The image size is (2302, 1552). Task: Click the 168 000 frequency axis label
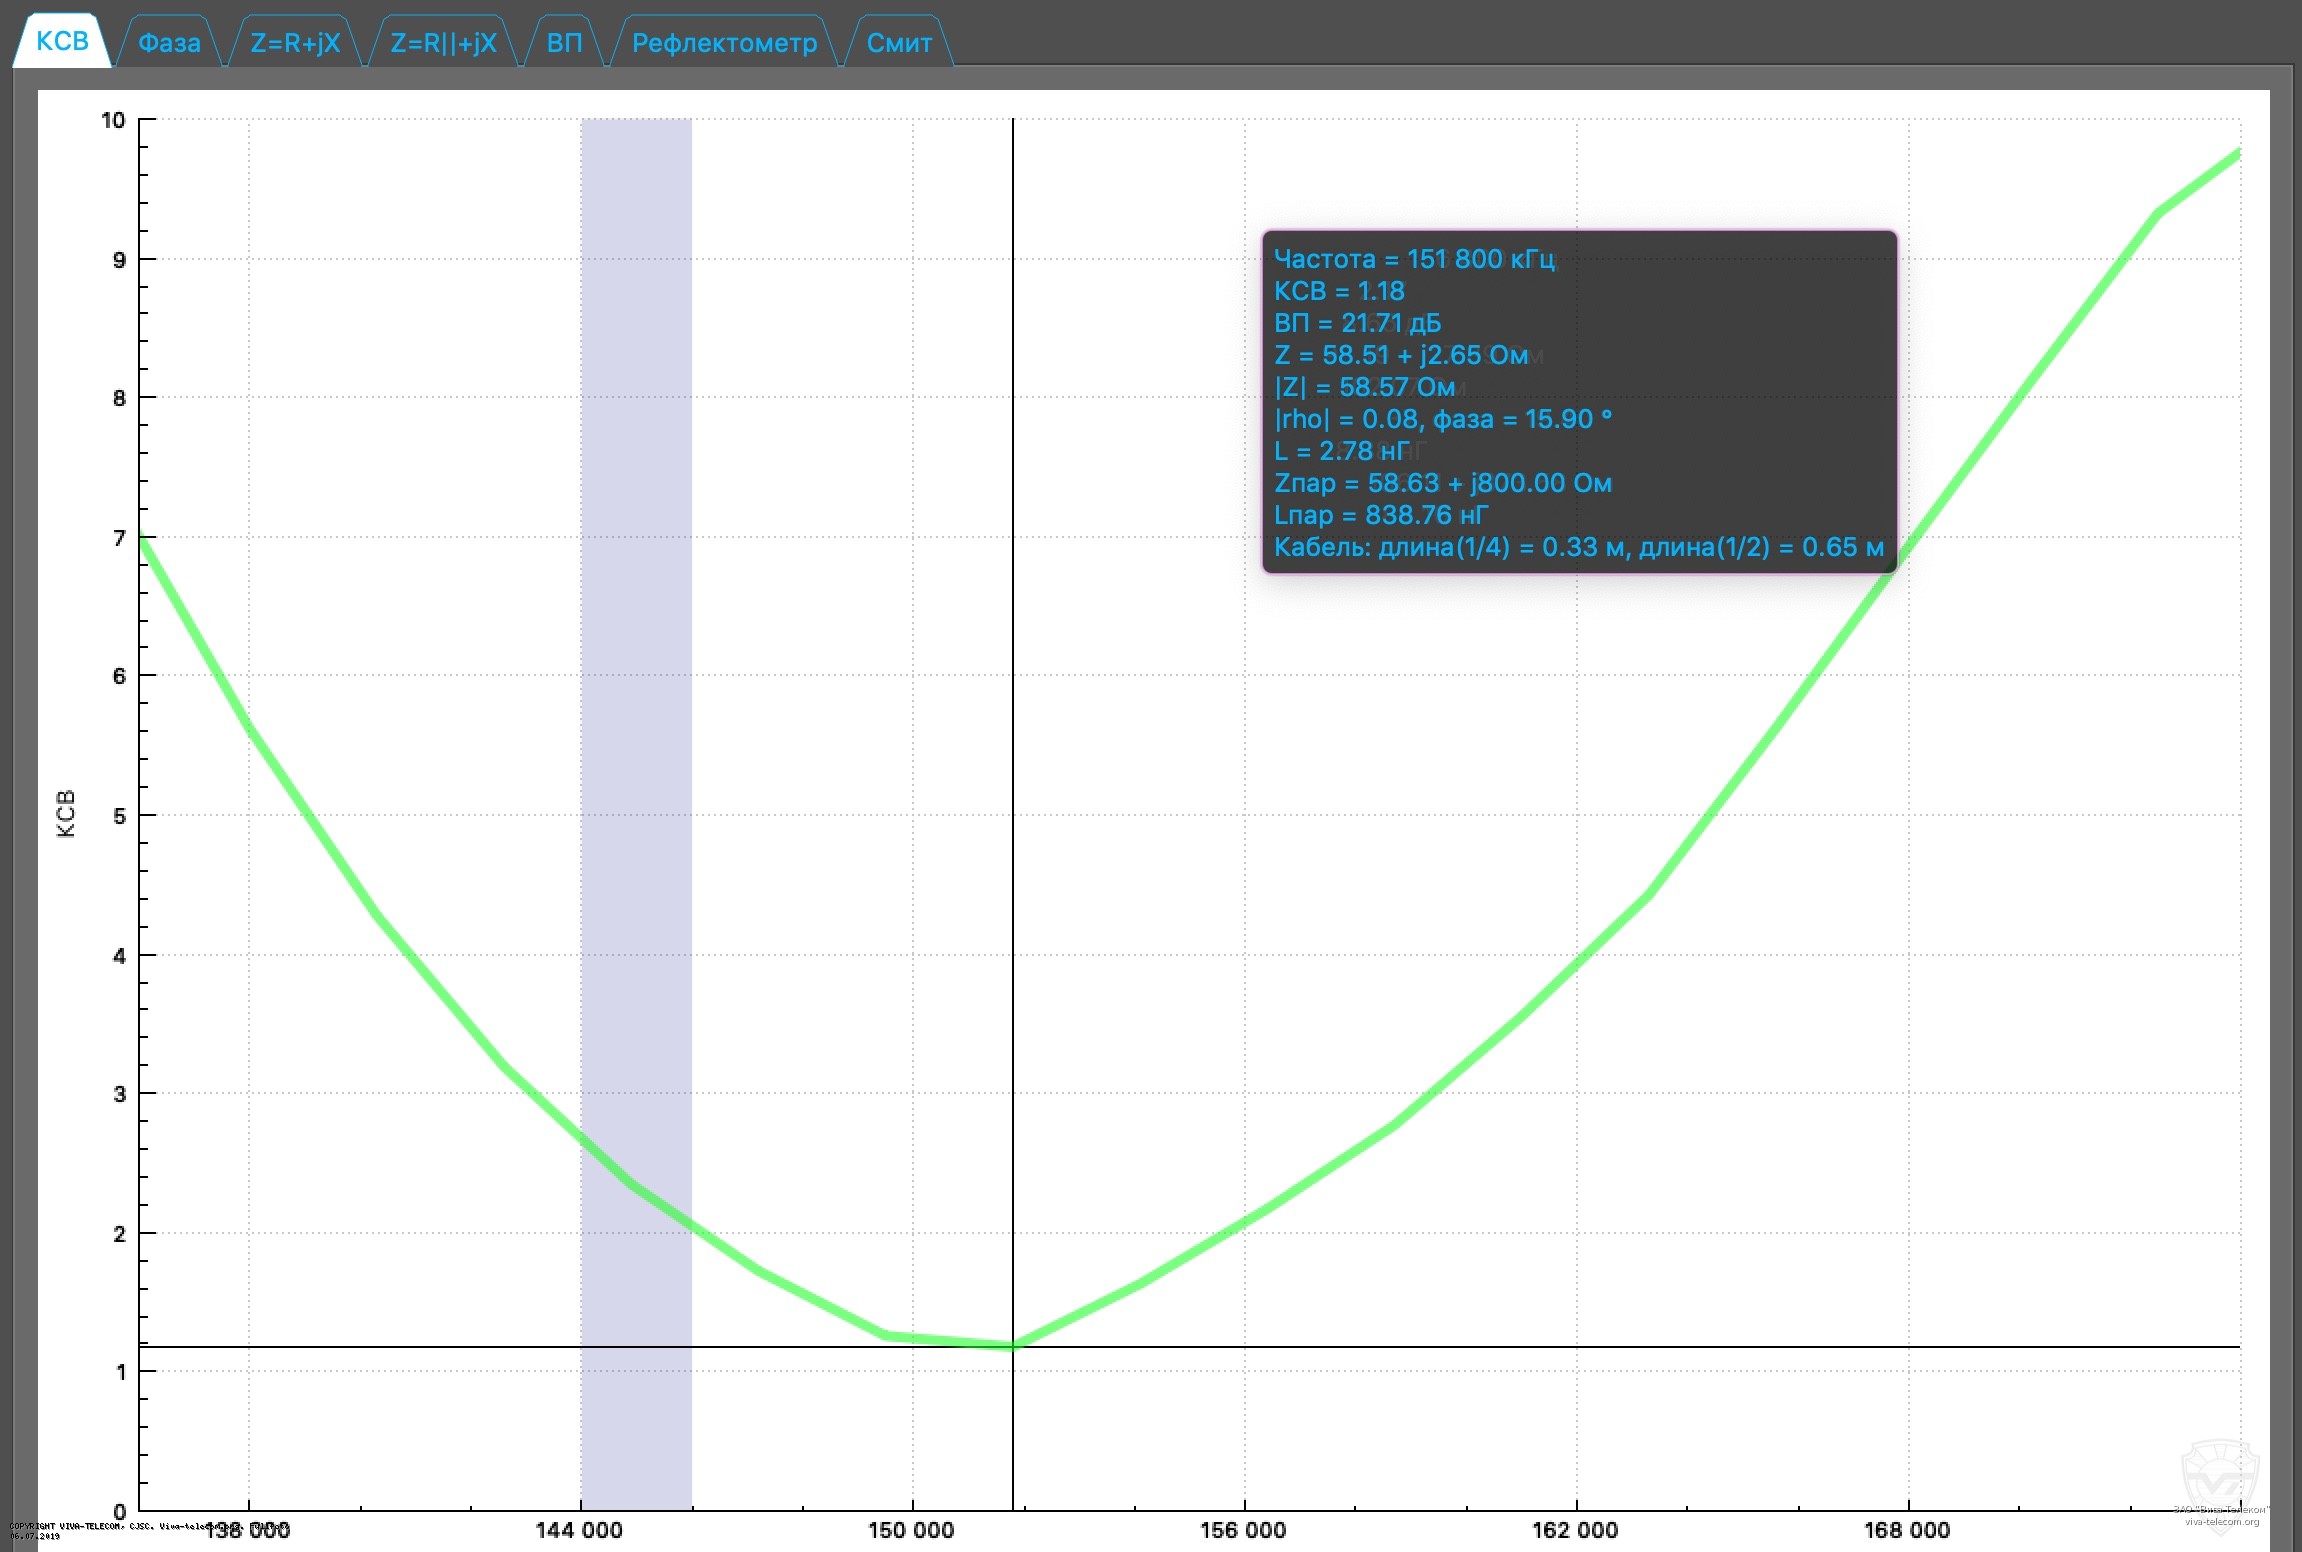[1907, 1530]
